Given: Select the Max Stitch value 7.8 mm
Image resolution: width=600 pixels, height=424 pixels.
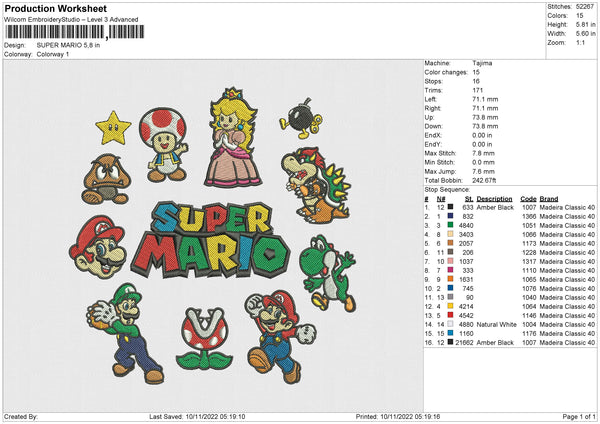Looking at the screenshot, I should pyautogui.click(x=483, y=153).
